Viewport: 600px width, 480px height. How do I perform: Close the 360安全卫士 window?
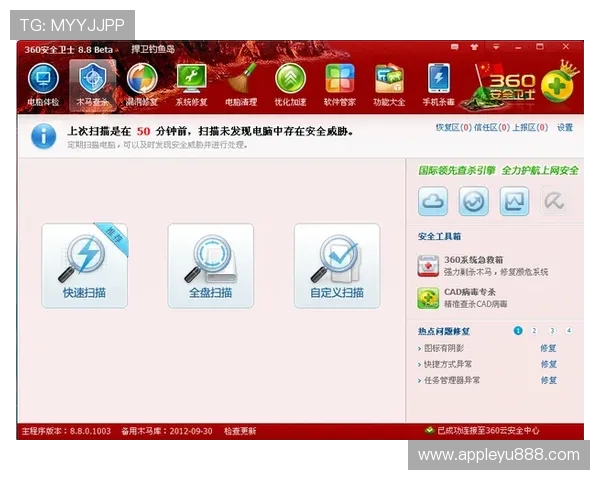(566, 47)
